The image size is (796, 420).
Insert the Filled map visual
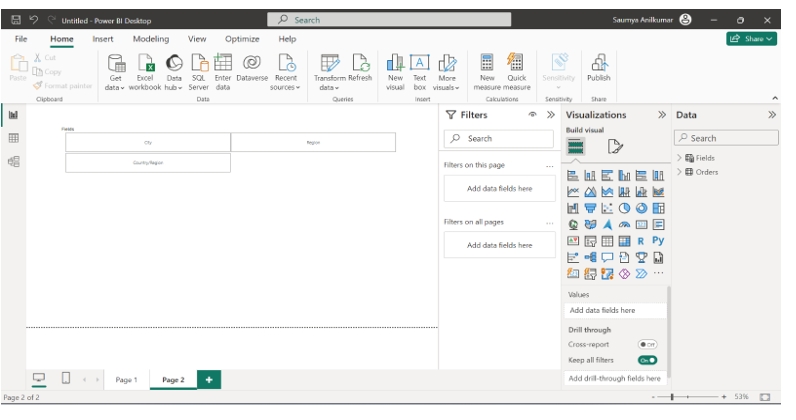pyautogui.click(x=590, y=224)
